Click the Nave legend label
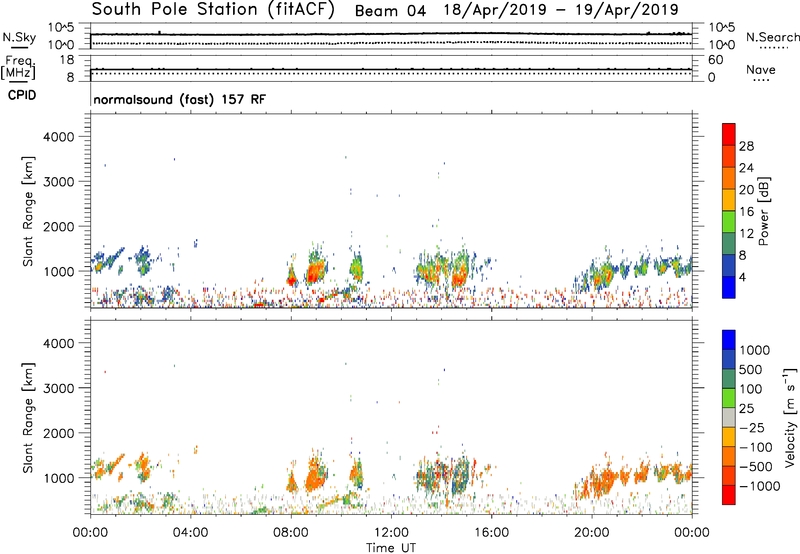This screenshot has height=554, width=800. (x=761, y=70)
